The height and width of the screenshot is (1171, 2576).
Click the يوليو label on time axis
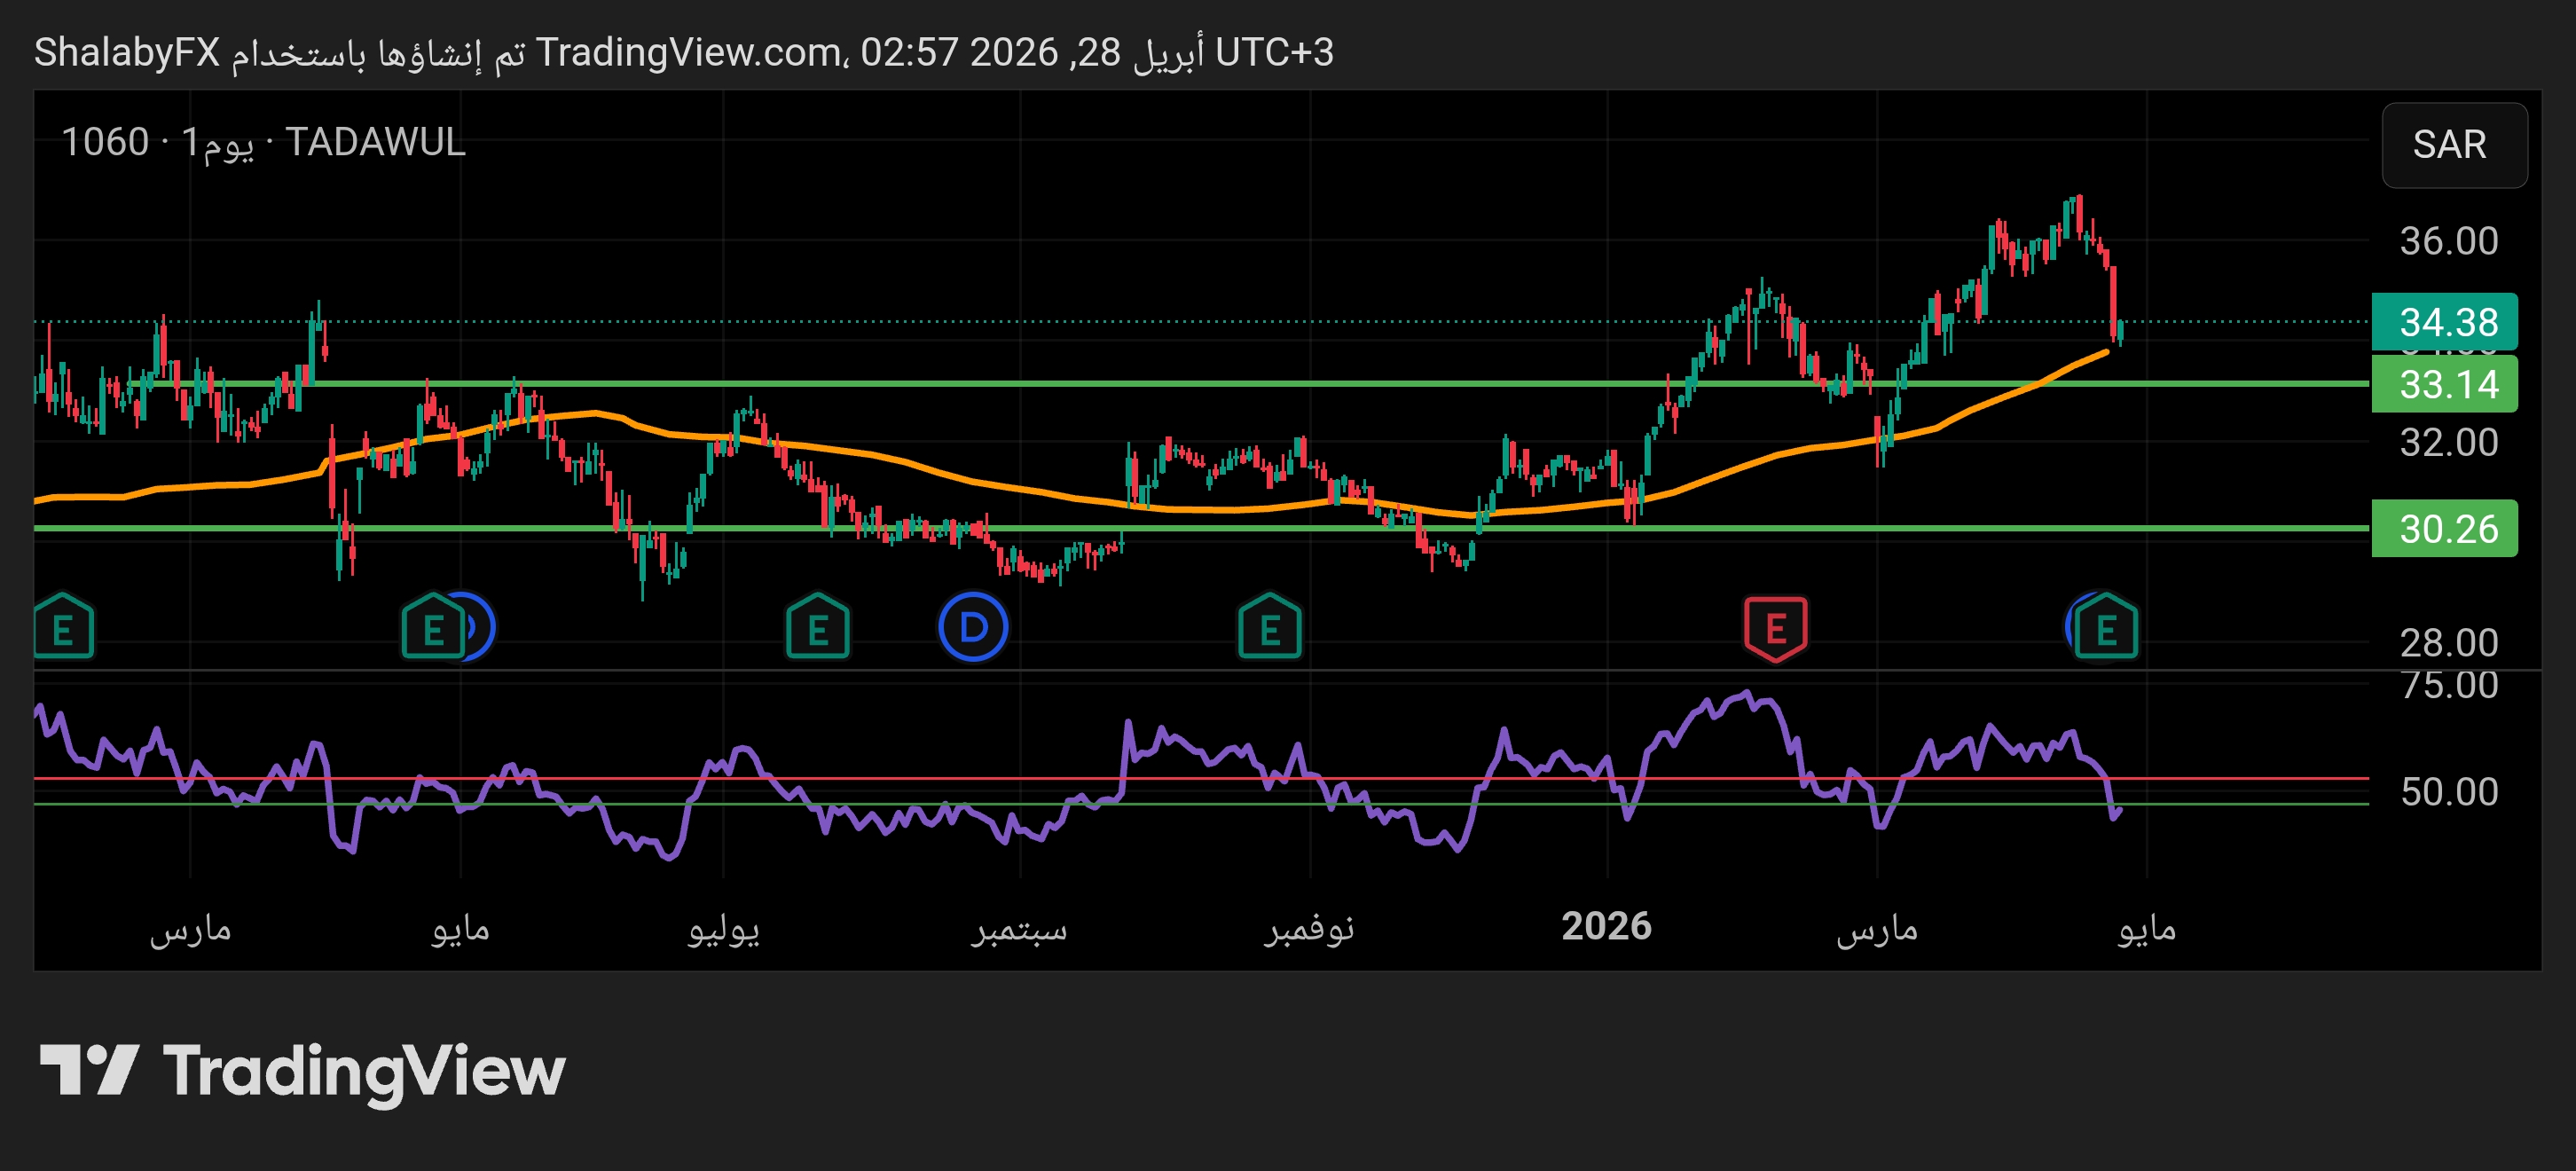(x=723, y=929)
